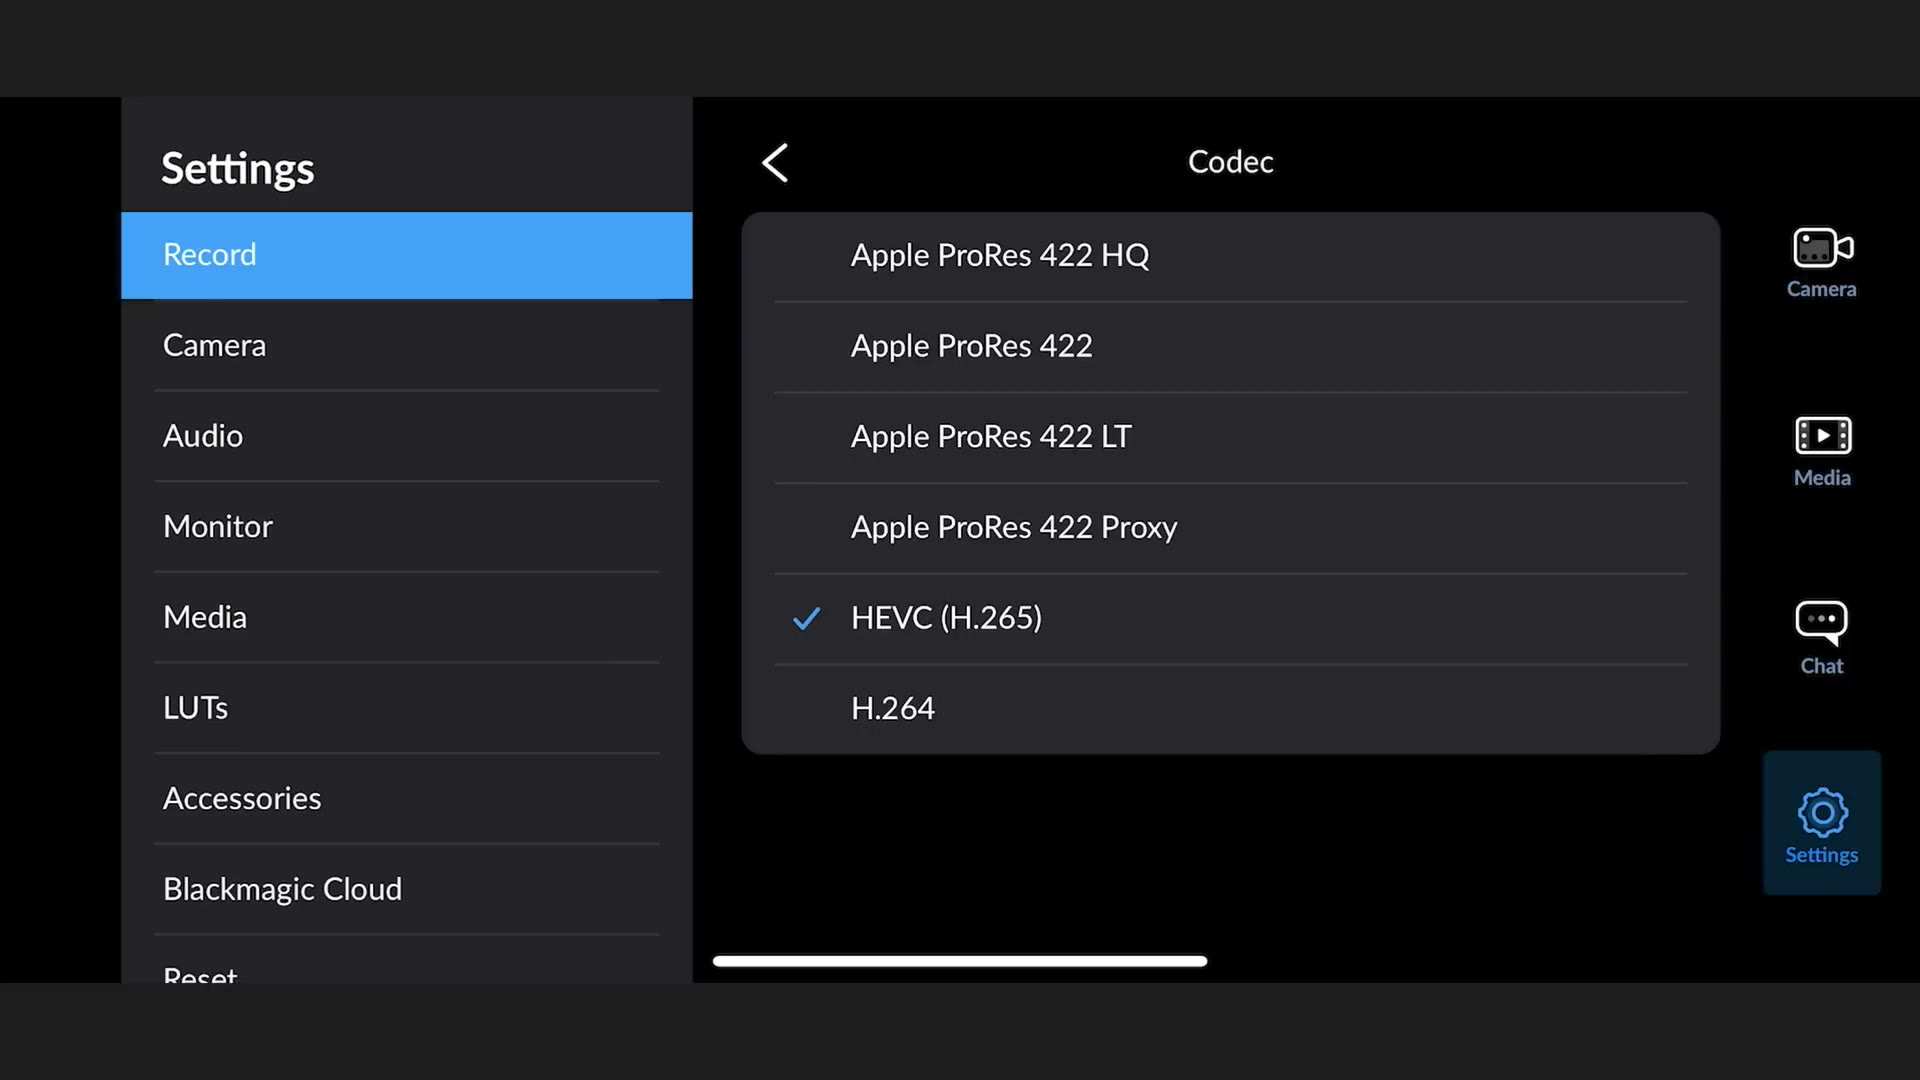Open Record settings category

(406, 255)
